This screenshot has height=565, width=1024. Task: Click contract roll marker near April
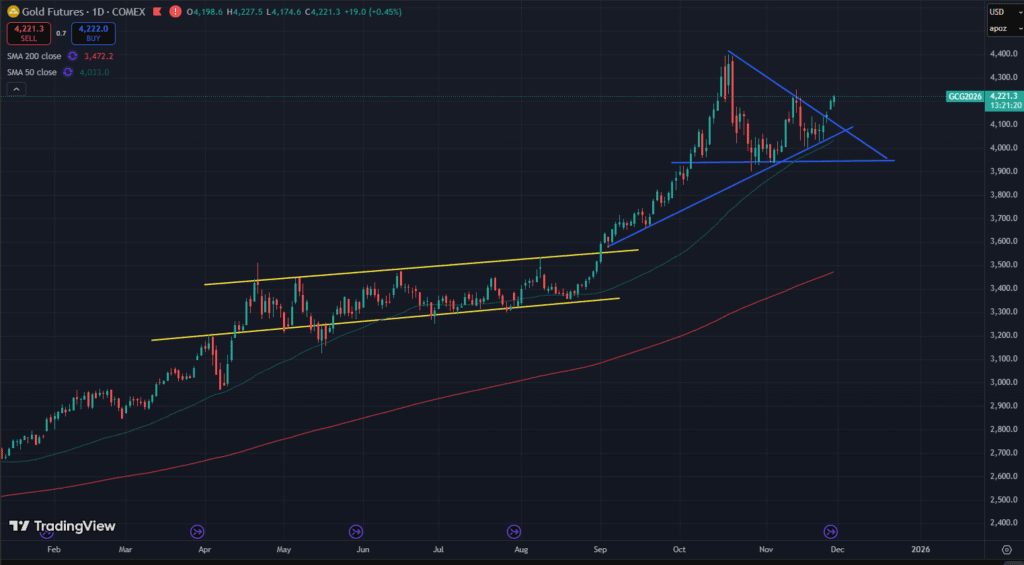pyautogui.click(x=196, y=531)
